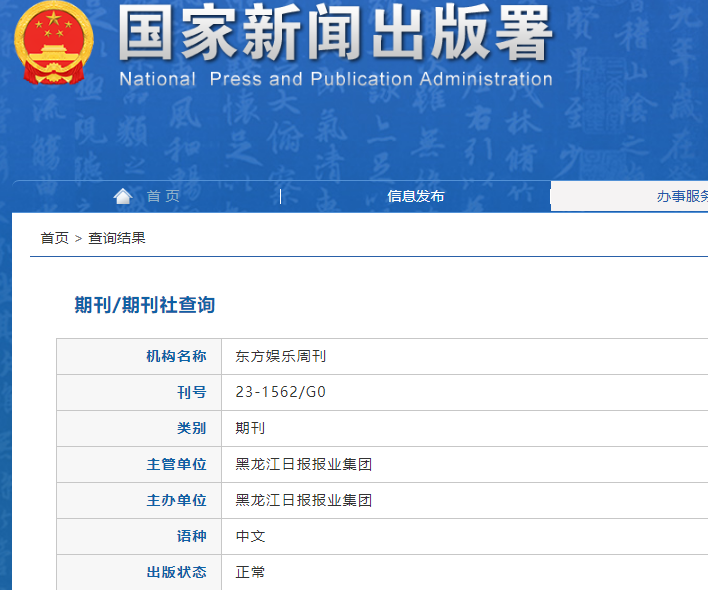Select 黑龙江日报报业集团 in 主管单位 row
The image size is (708, 590).
point(303,464)
